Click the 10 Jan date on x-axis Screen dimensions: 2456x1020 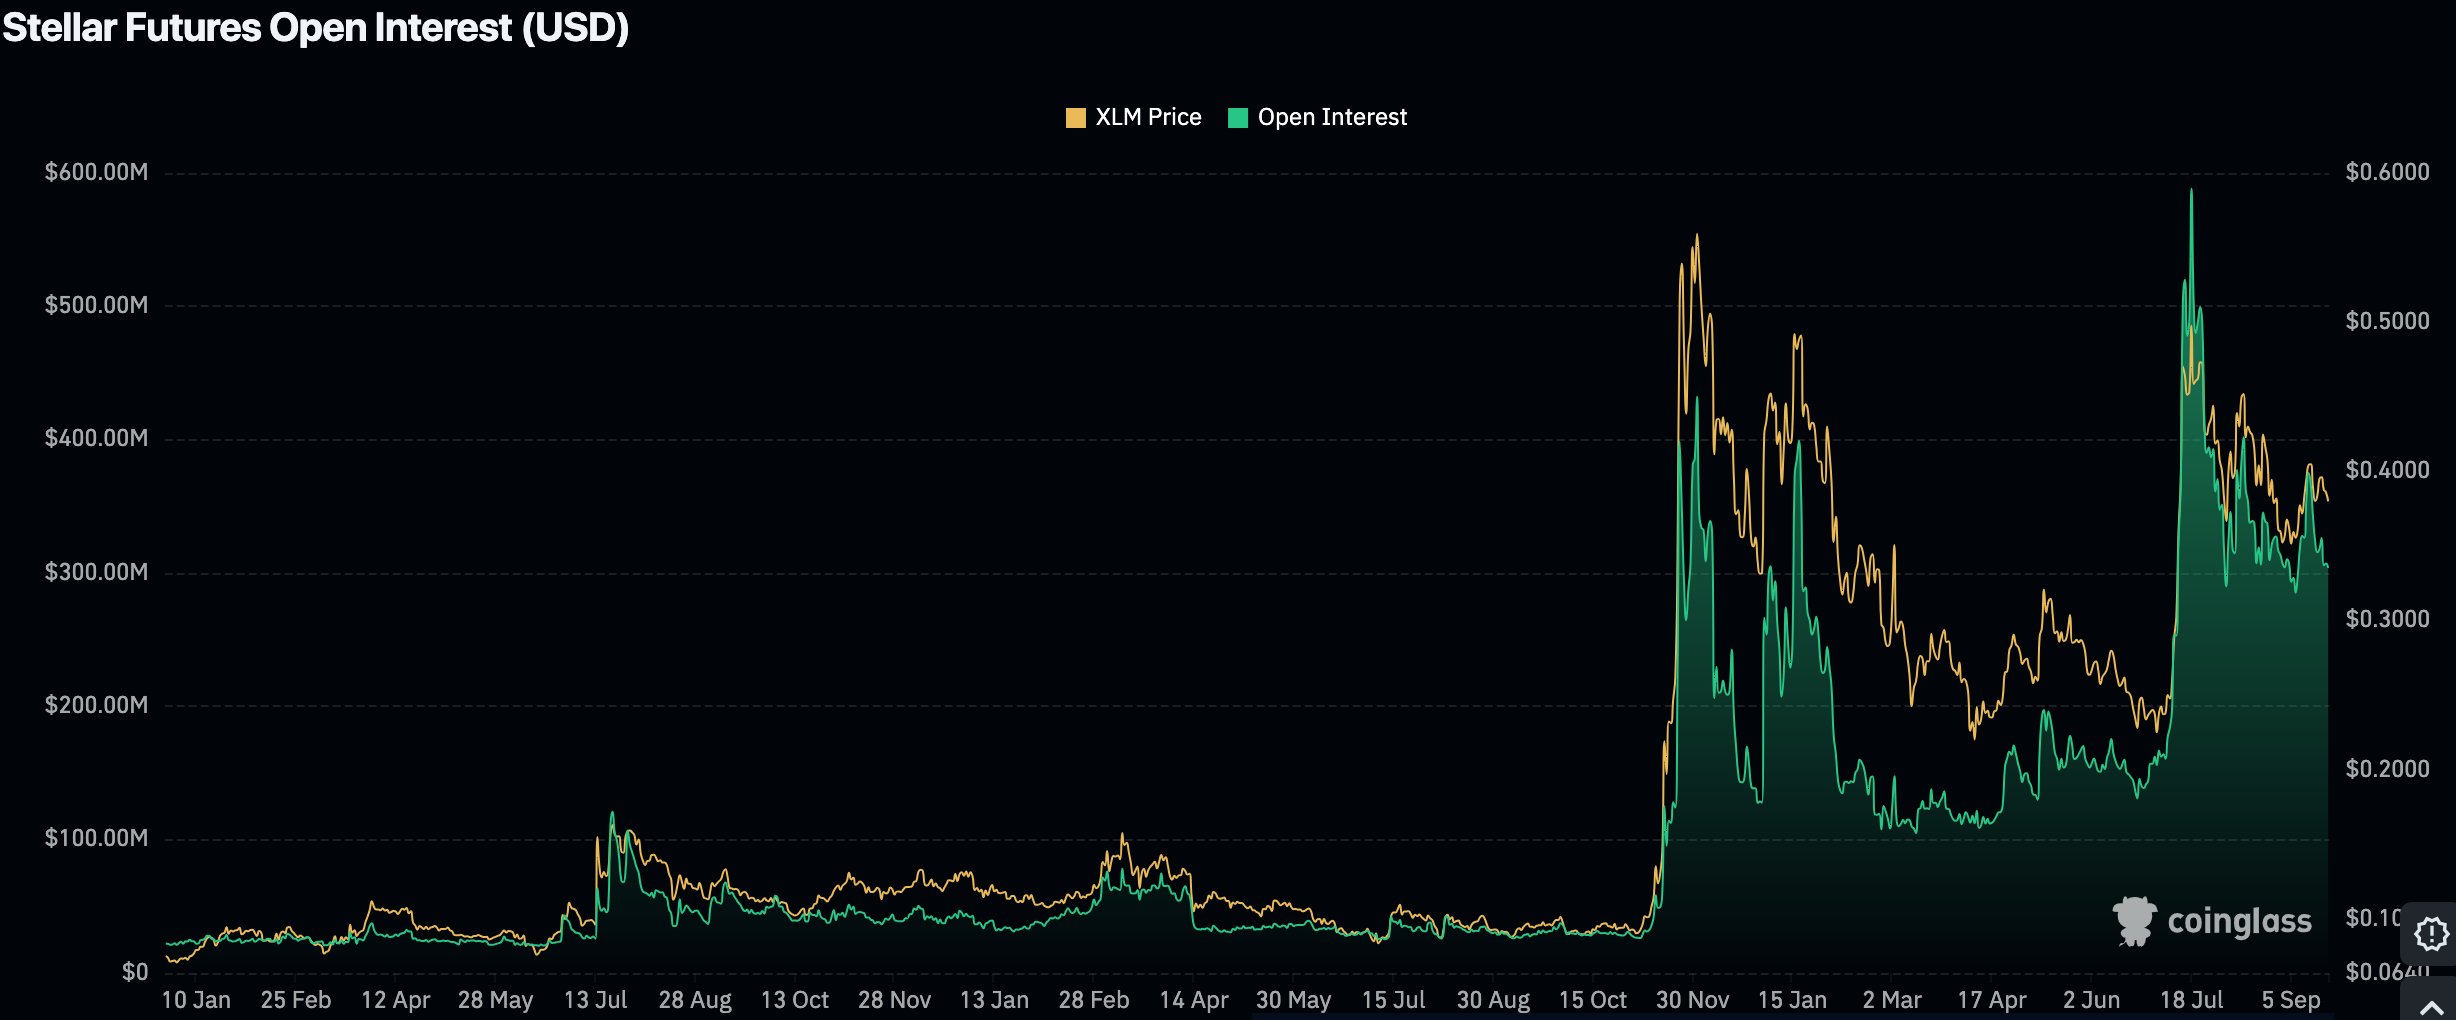pyautogui.click(x=196, y=1000)
